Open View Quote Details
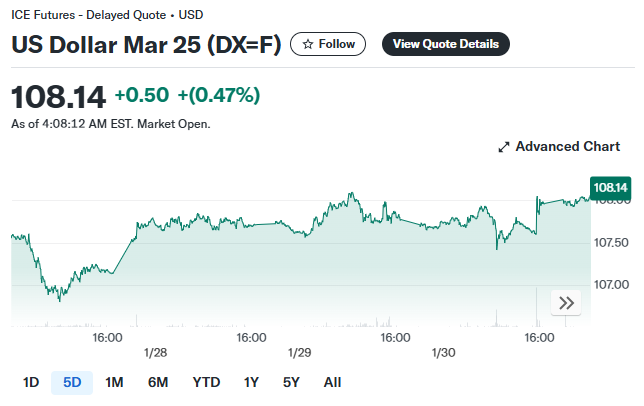Image resolution: width=644 pixels, height=406 pixels. click(446, 44)
